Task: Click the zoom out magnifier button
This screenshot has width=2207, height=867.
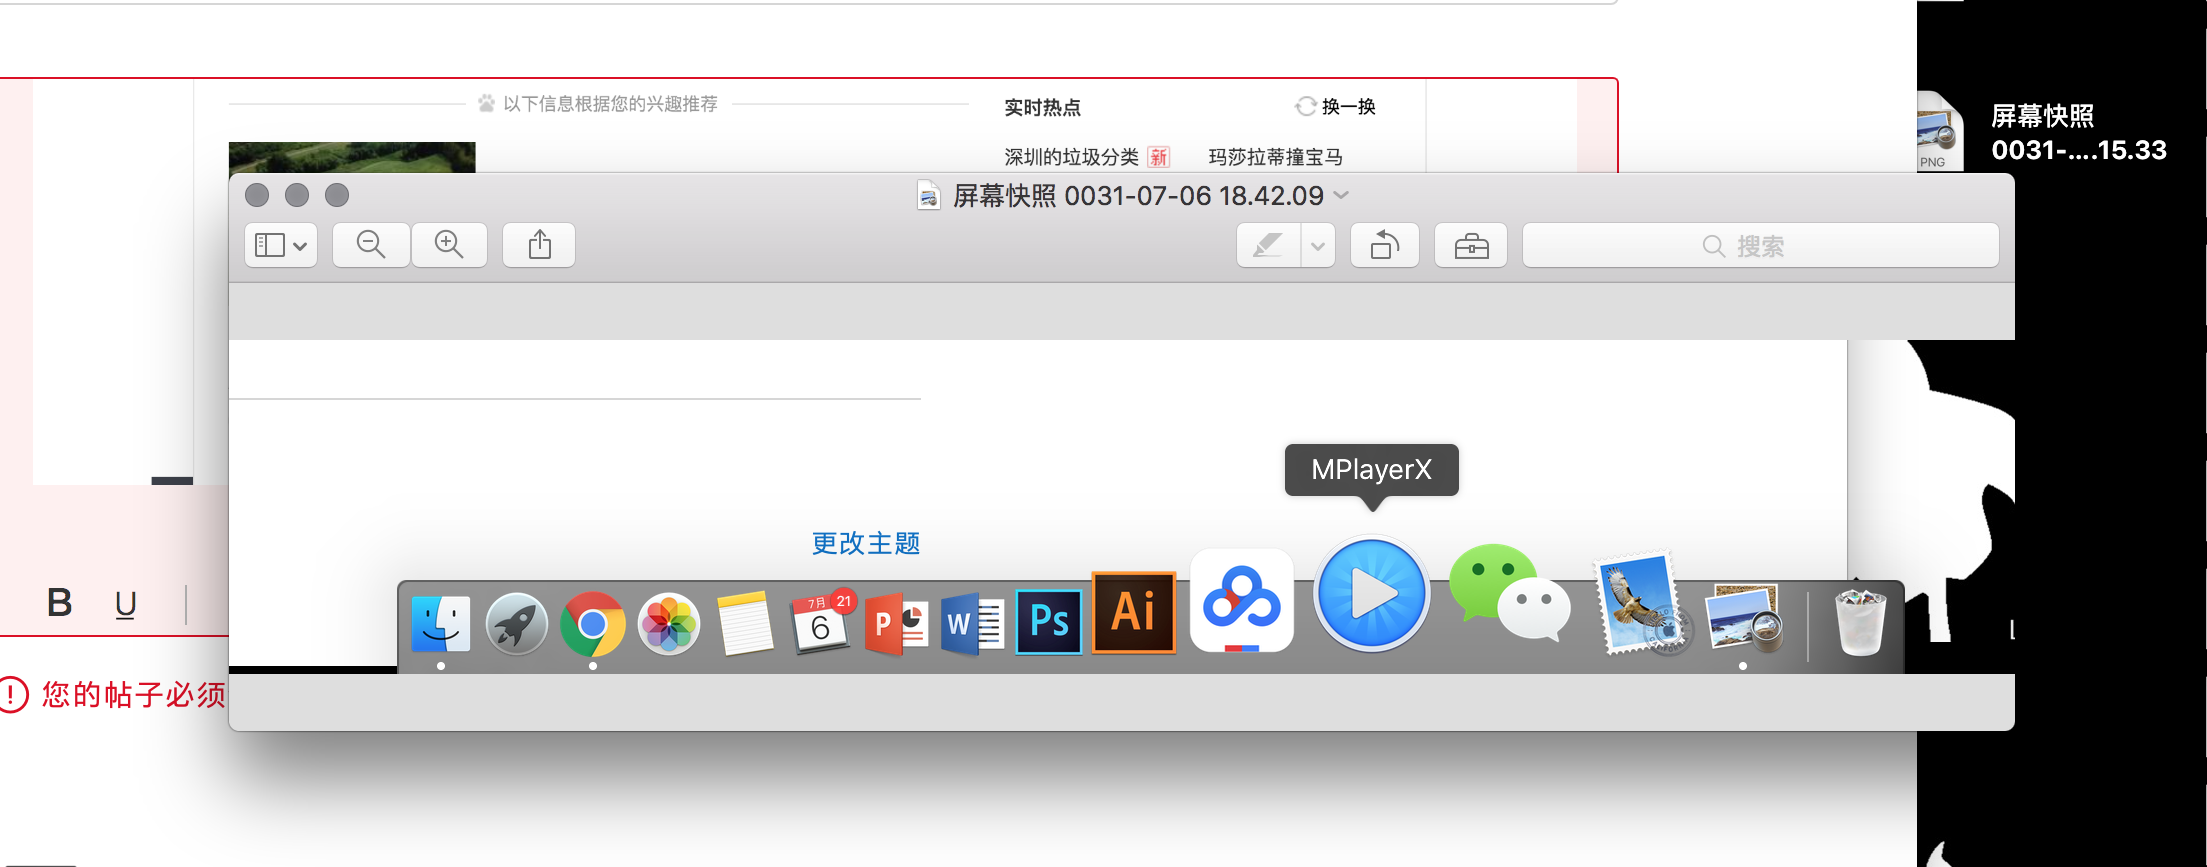Action: [371, 245]
